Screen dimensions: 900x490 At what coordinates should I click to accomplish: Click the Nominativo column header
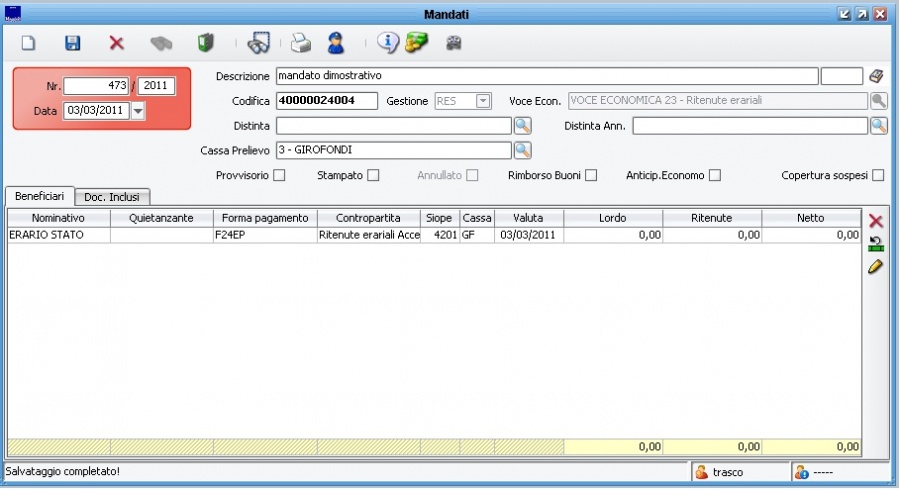[58, 218]
